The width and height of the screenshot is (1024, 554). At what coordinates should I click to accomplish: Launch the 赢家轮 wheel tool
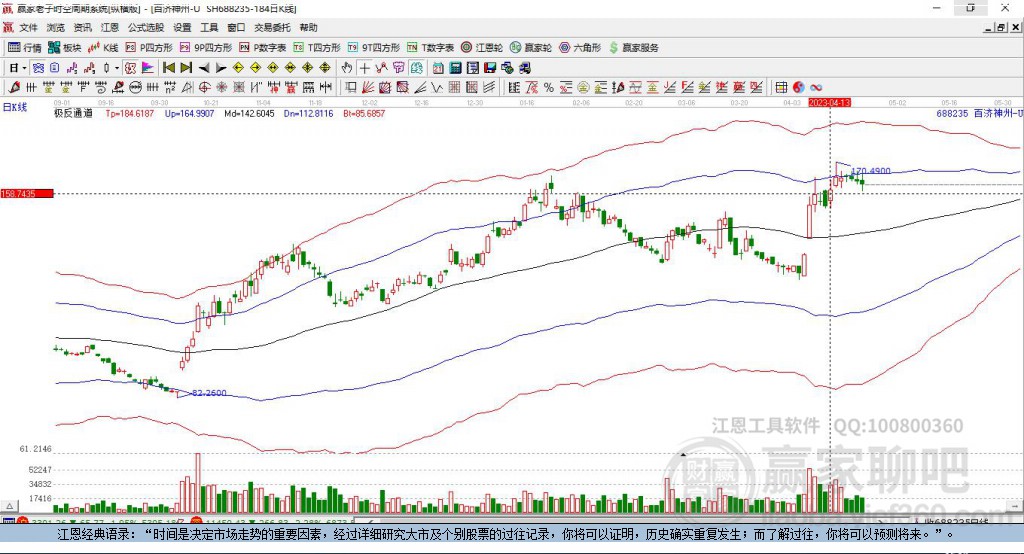point(531,48)
